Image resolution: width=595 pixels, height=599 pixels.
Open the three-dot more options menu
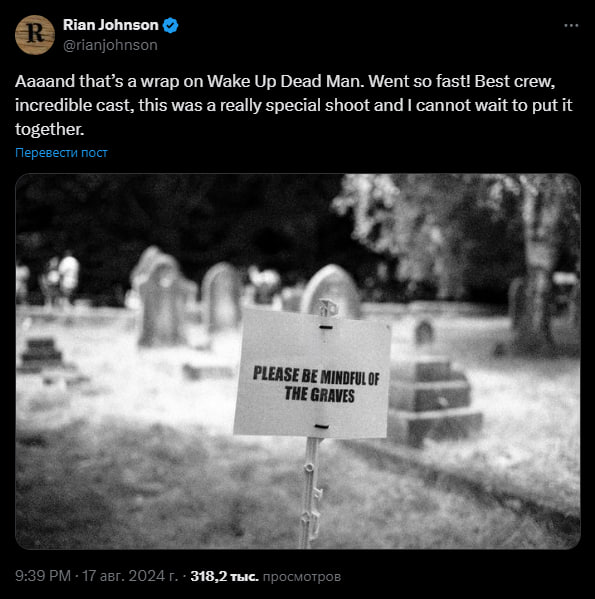[x=571, y=26]
